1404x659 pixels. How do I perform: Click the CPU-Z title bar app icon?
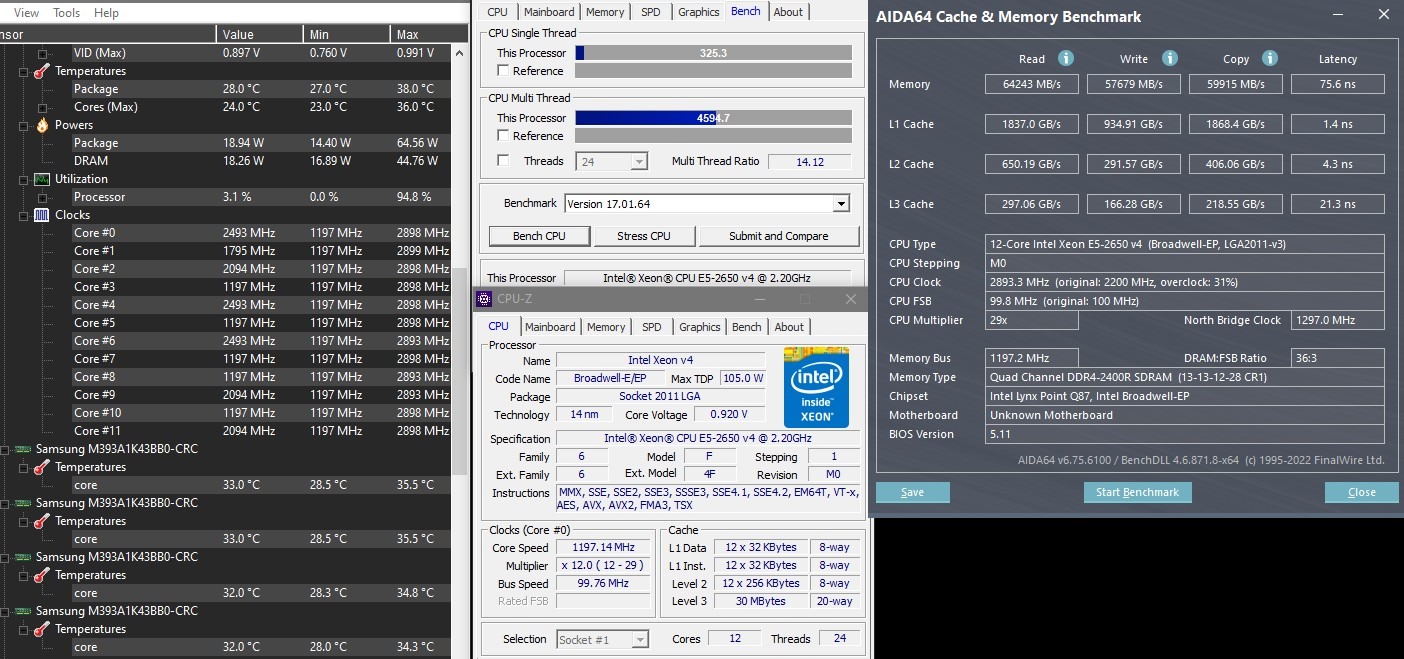pos(484,299)
